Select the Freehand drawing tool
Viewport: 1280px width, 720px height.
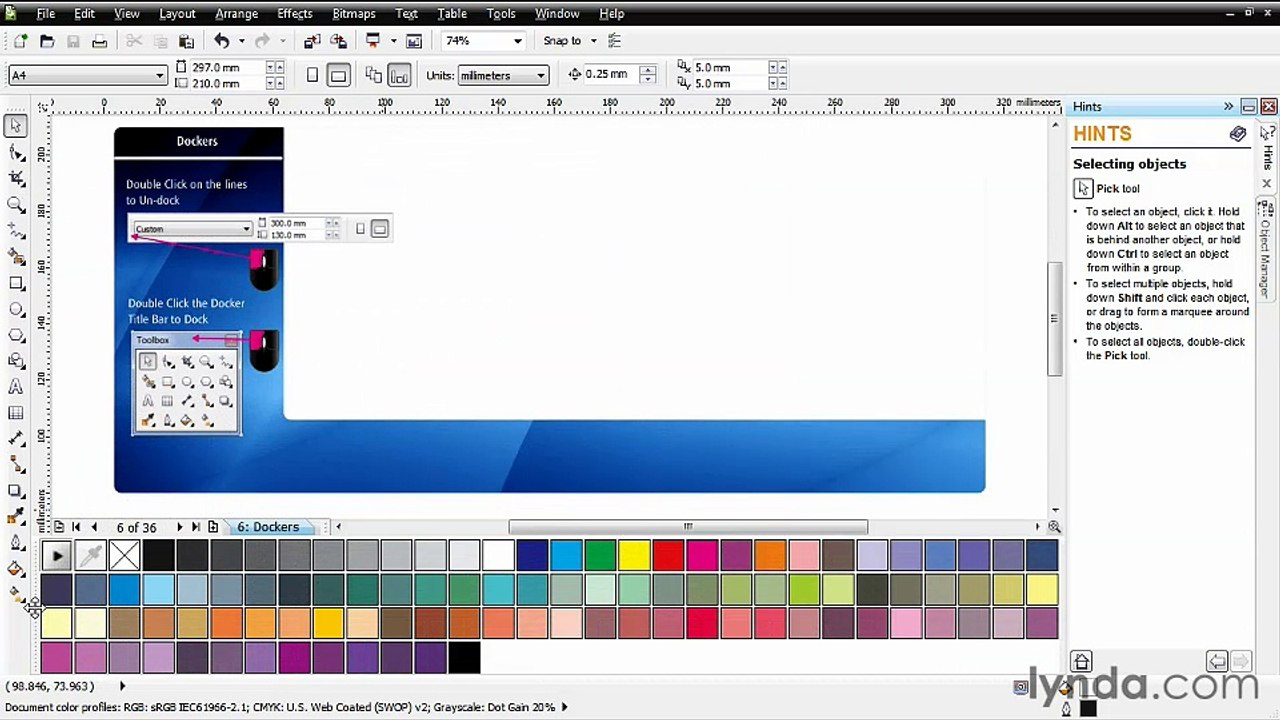click(x=16, y=230)
